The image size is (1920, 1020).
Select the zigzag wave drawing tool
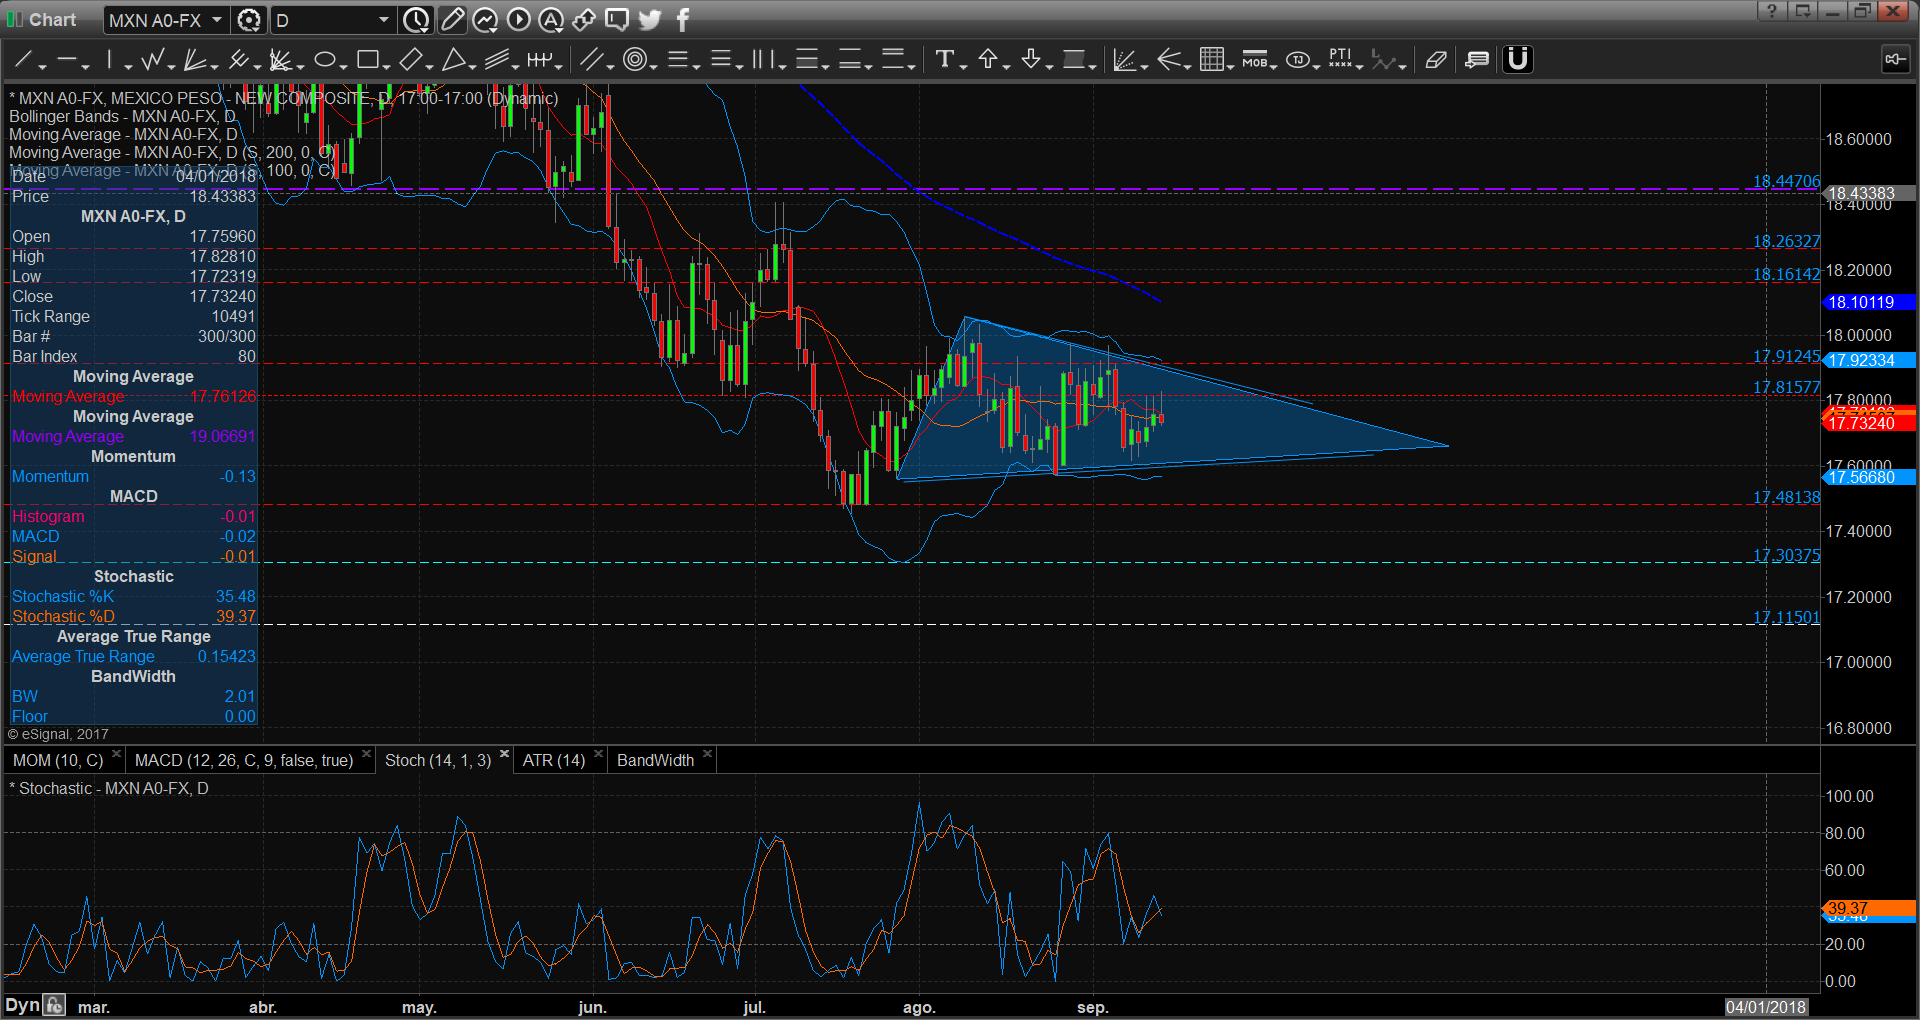click(x=152, y=60)
